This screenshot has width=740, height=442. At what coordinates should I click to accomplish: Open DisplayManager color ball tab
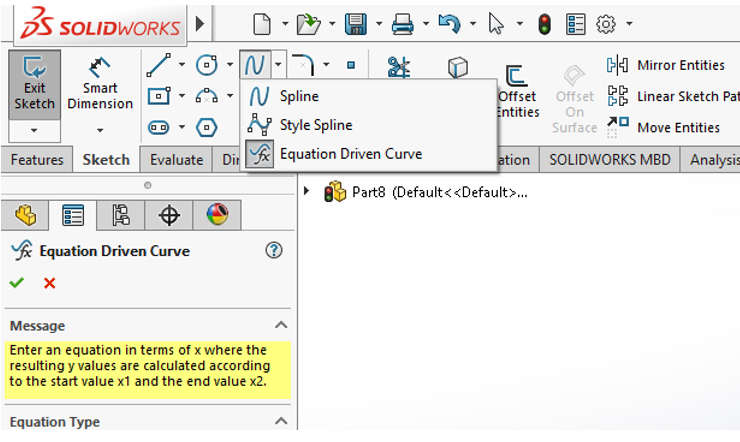coord(217,215)
